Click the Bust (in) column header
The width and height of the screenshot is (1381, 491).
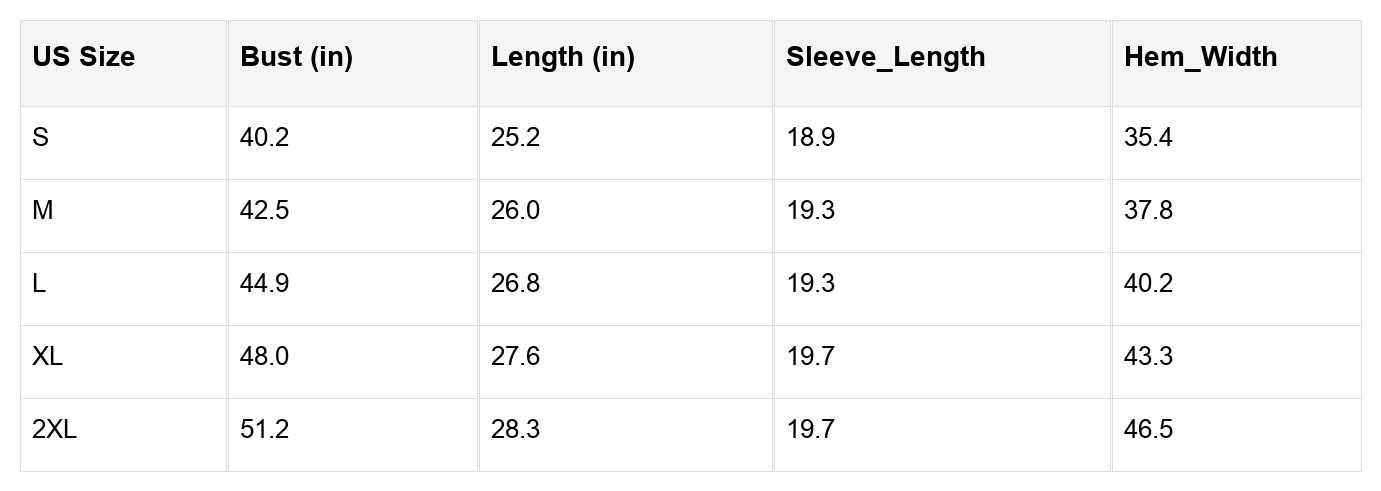click(296, 57)
